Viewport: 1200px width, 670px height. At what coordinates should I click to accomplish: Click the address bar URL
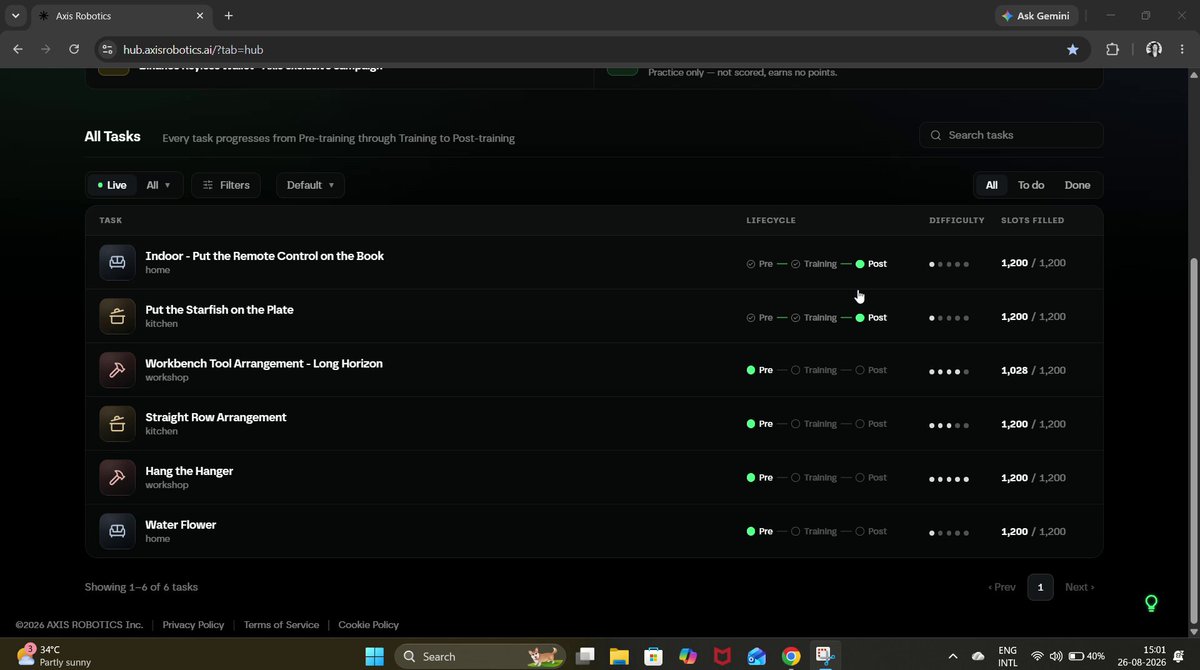(x=193, y=49)
